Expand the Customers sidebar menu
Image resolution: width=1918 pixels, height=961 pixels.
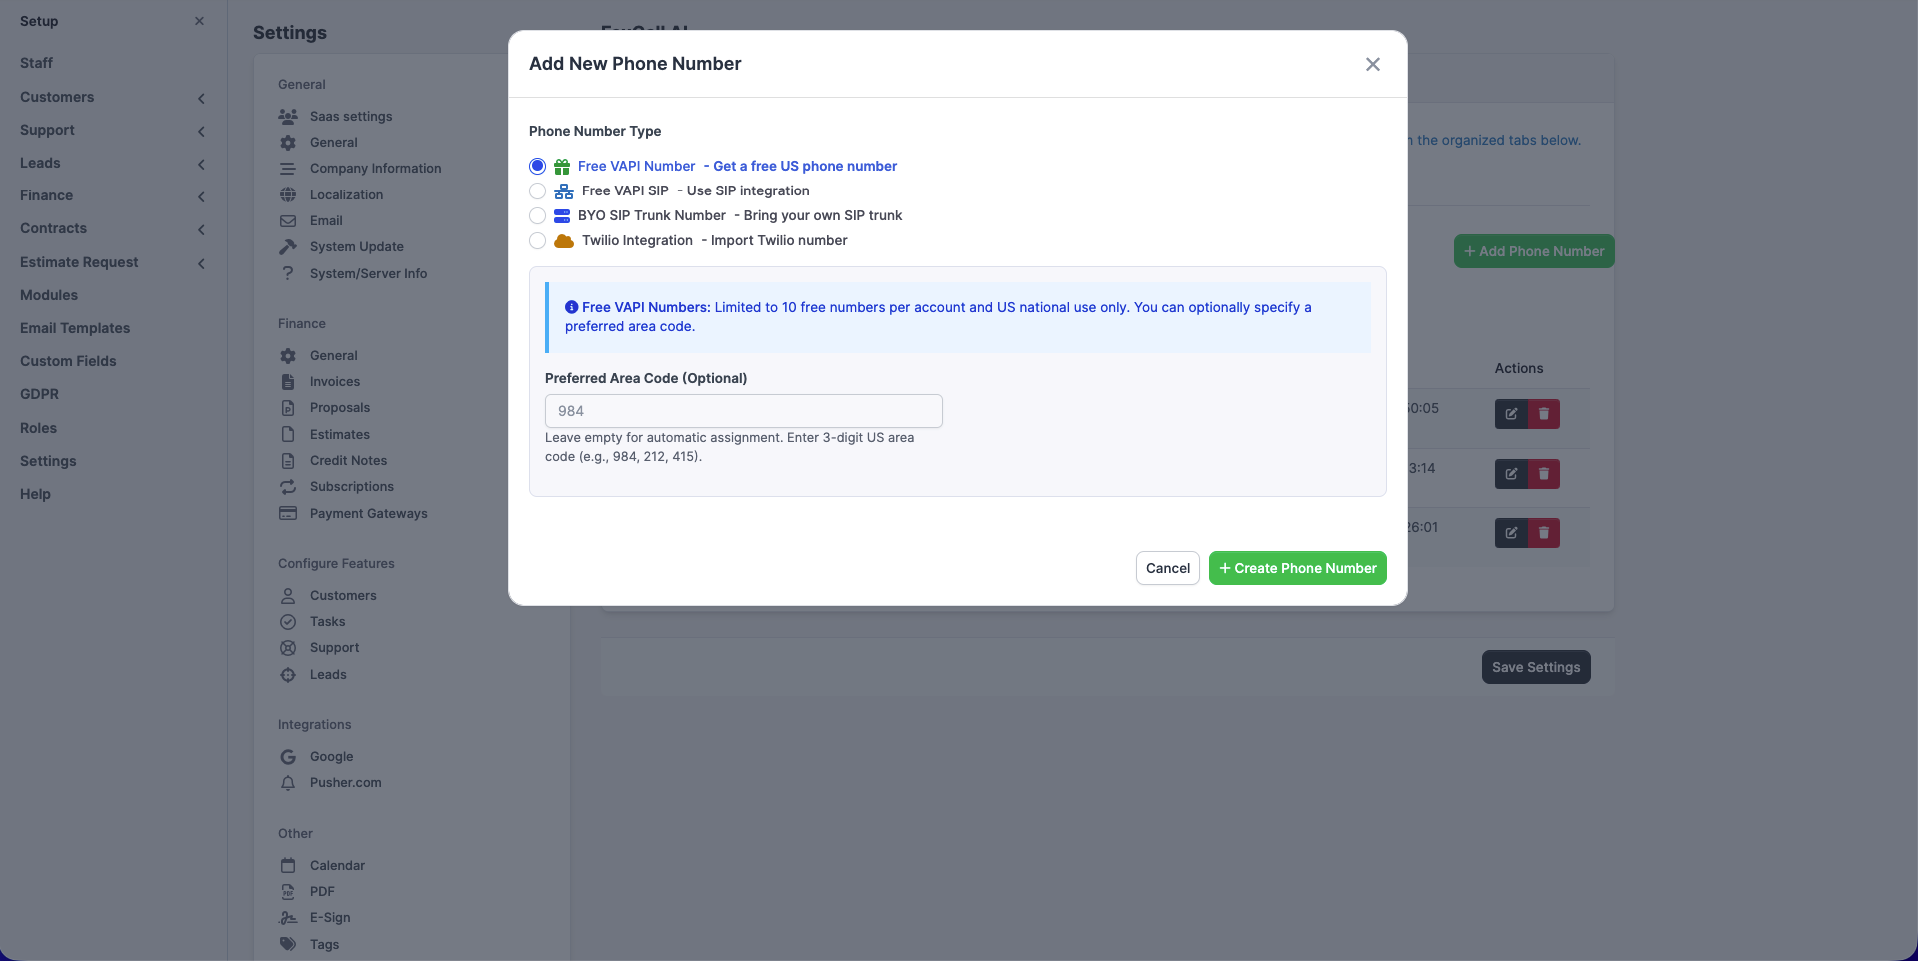click(201, 98)
